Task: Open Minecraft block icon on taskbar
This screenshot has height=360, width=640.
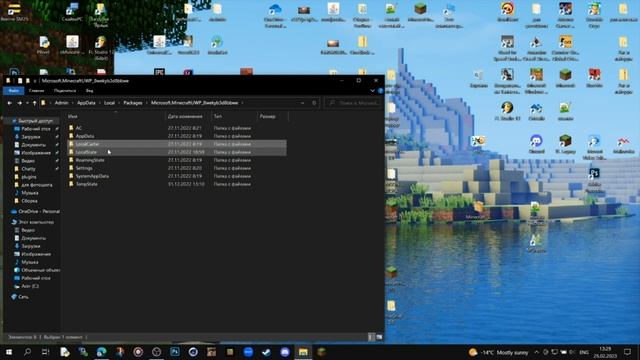Action: point(321,352)
